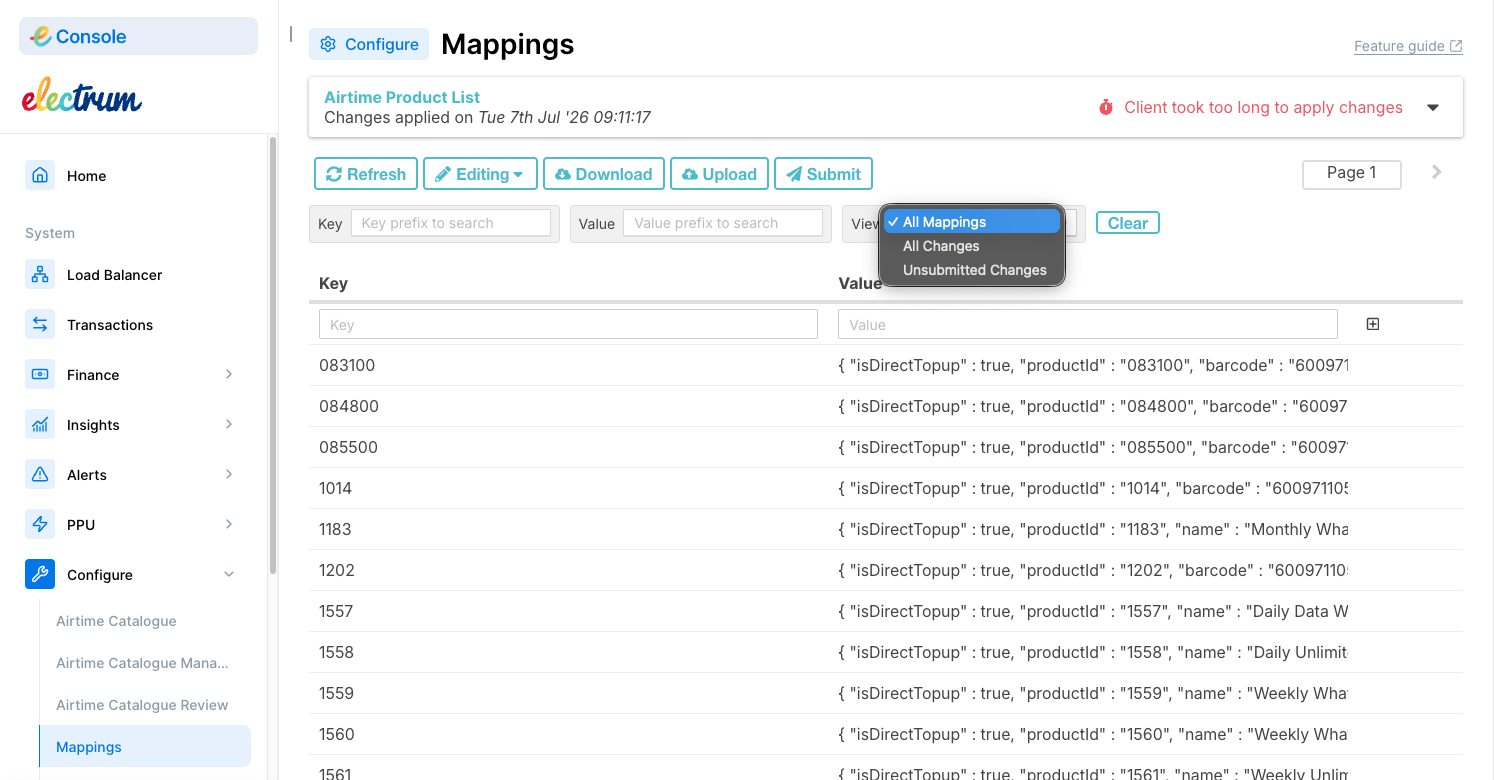Viewport: 1494px width, 780px height.
Task: Click the Configure wrench icon in sidebar
Action: pyautogui.click(x=40, y=574)
